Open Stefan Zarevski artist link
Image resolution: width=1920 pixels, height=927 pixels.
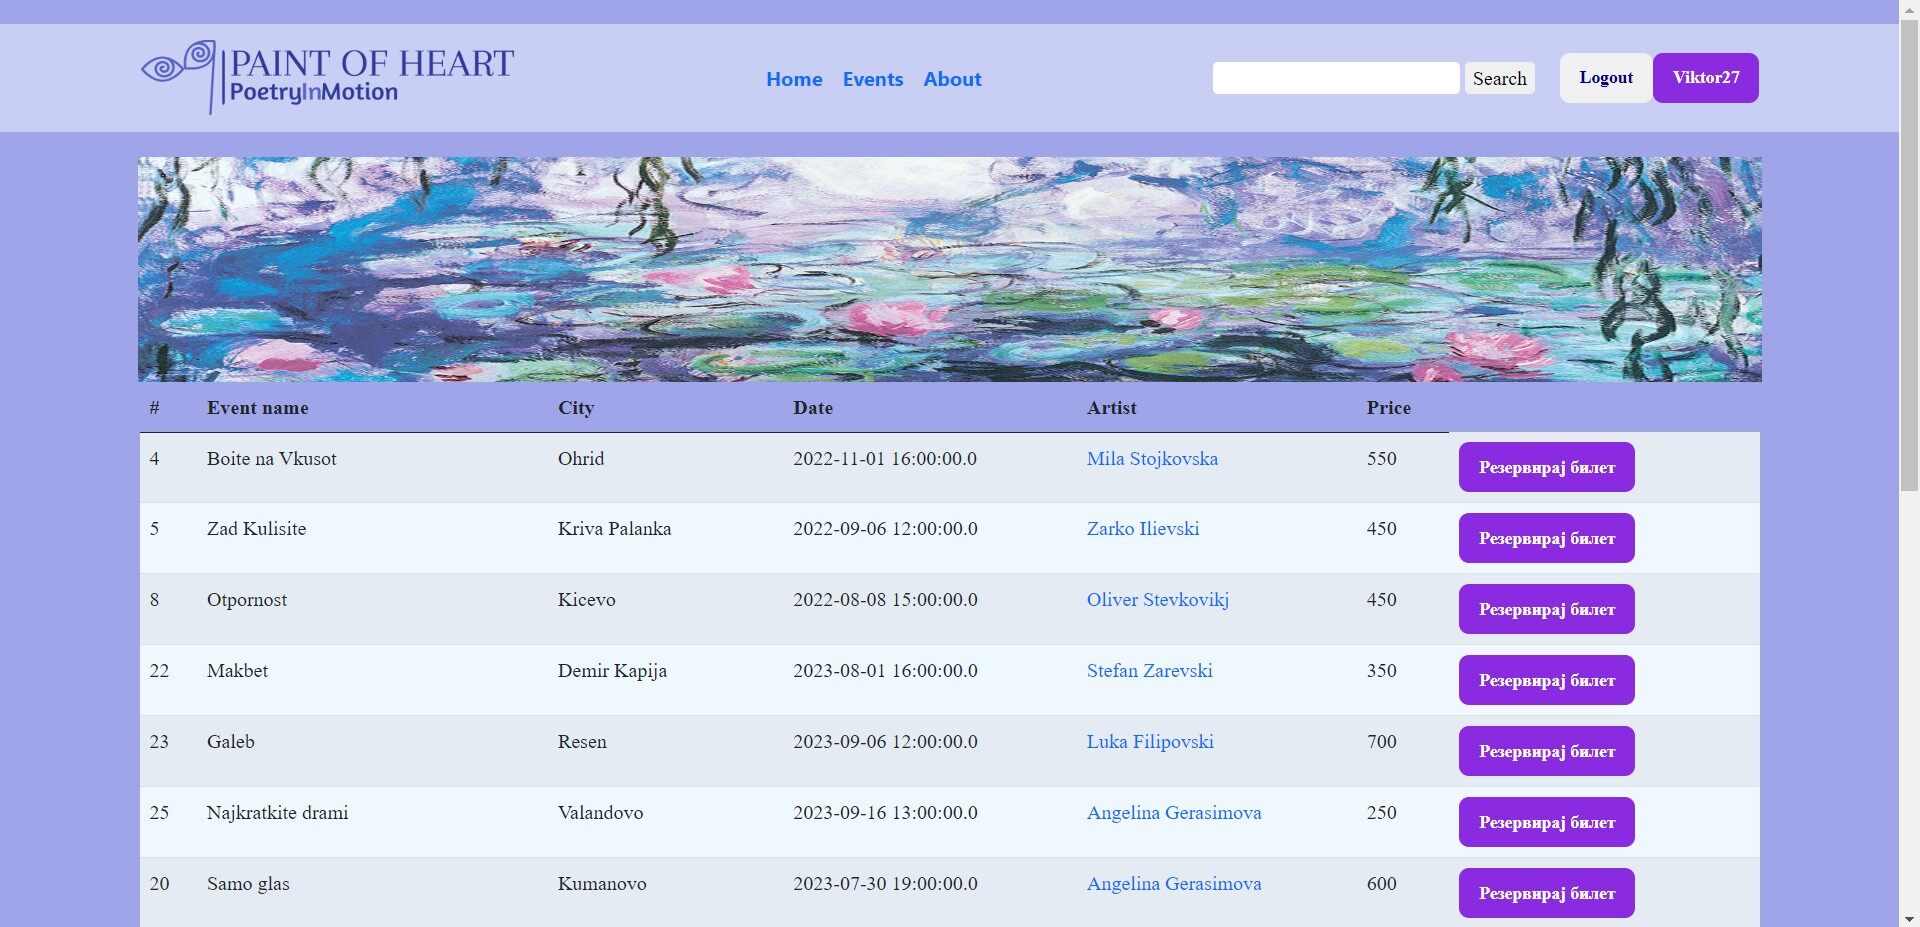(1149, 671)
